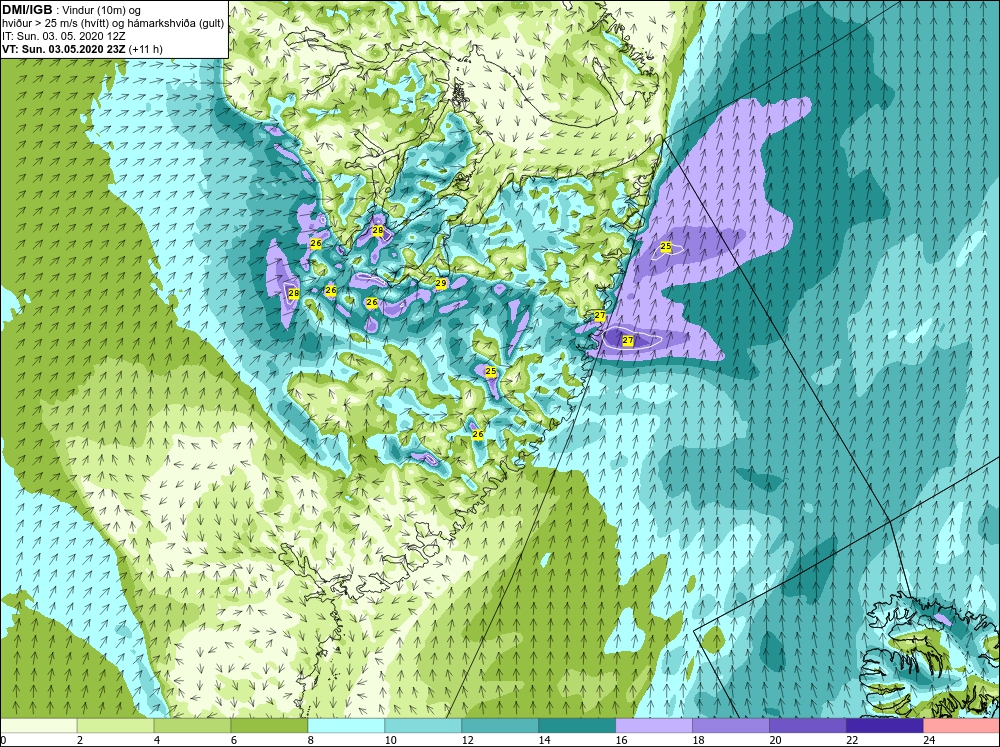The image size is (1000, 747).
Task: Select the dark green 6–8 legend swatch
Action: (x=269, y=725)
